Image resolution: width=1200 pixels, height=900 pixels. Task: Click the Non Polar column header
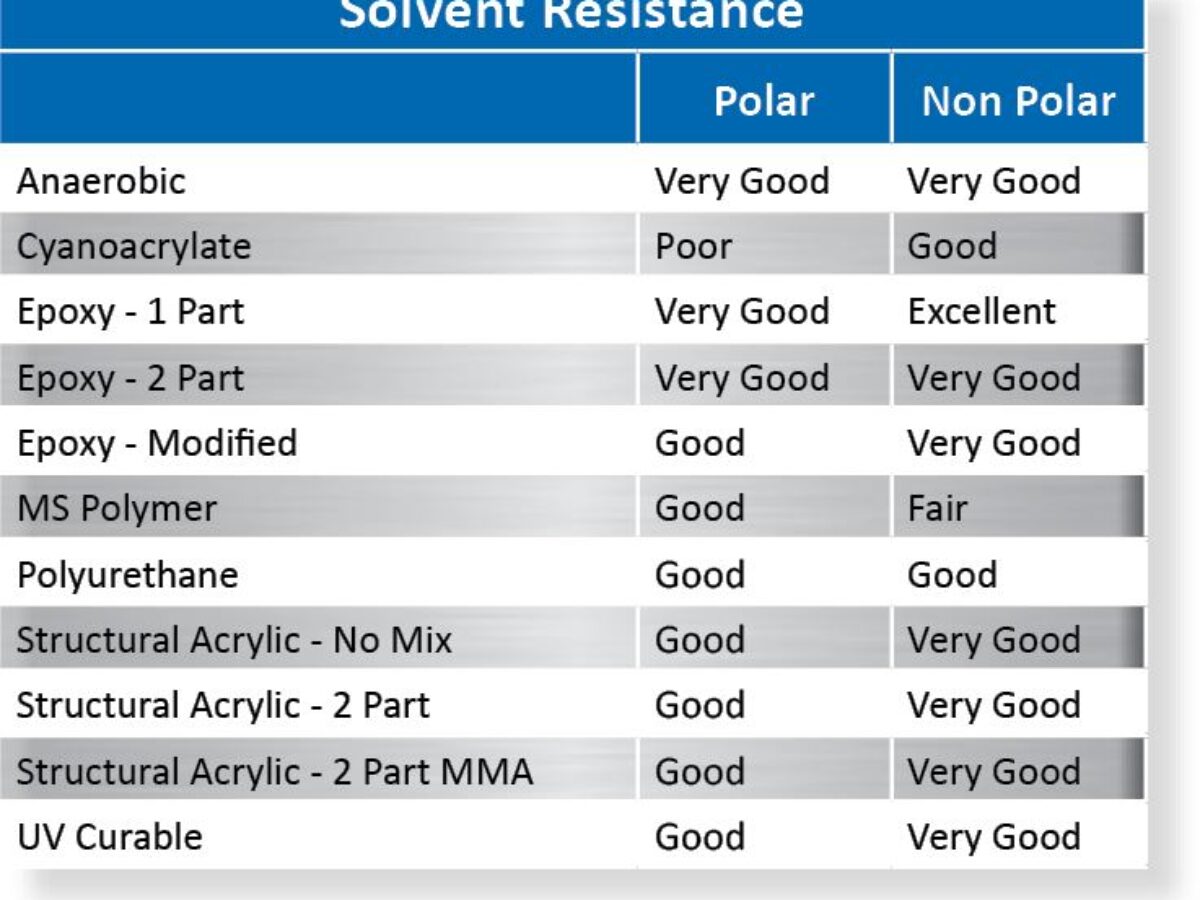1018,101
